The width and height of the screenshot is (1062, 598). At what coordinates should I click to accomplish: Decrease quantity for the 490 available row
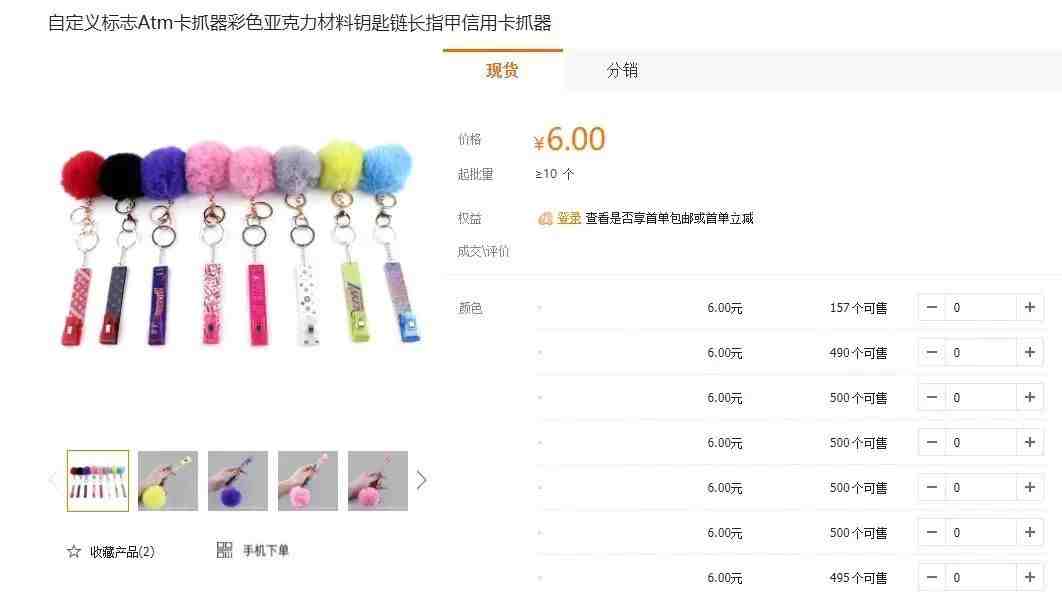point(932,352)
